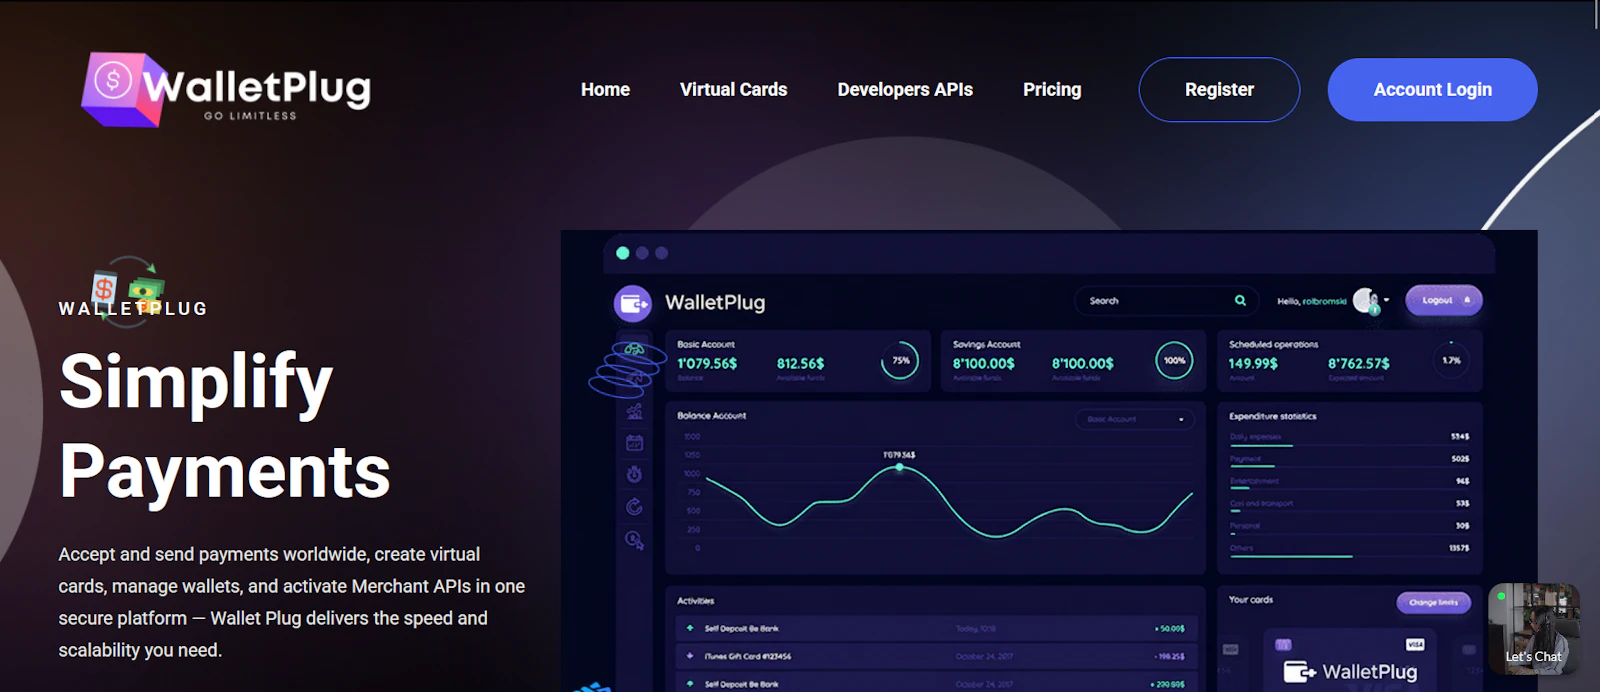
Task: Click the wallet logo icon in dashboard preview
Action: click(632, 303)
